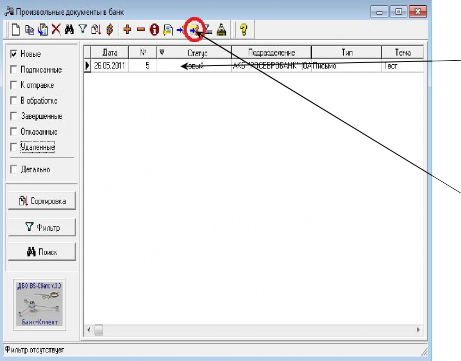
Task: Enable the Детально option
Action: [x=13, y=169]
